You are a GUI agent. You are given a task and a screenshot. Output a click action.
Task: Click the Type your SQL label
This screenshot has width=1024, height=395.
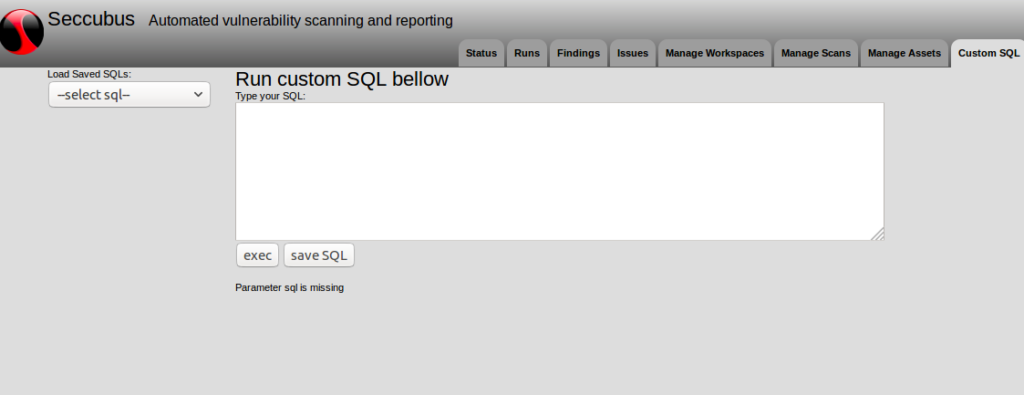click(x=270, y=96)
